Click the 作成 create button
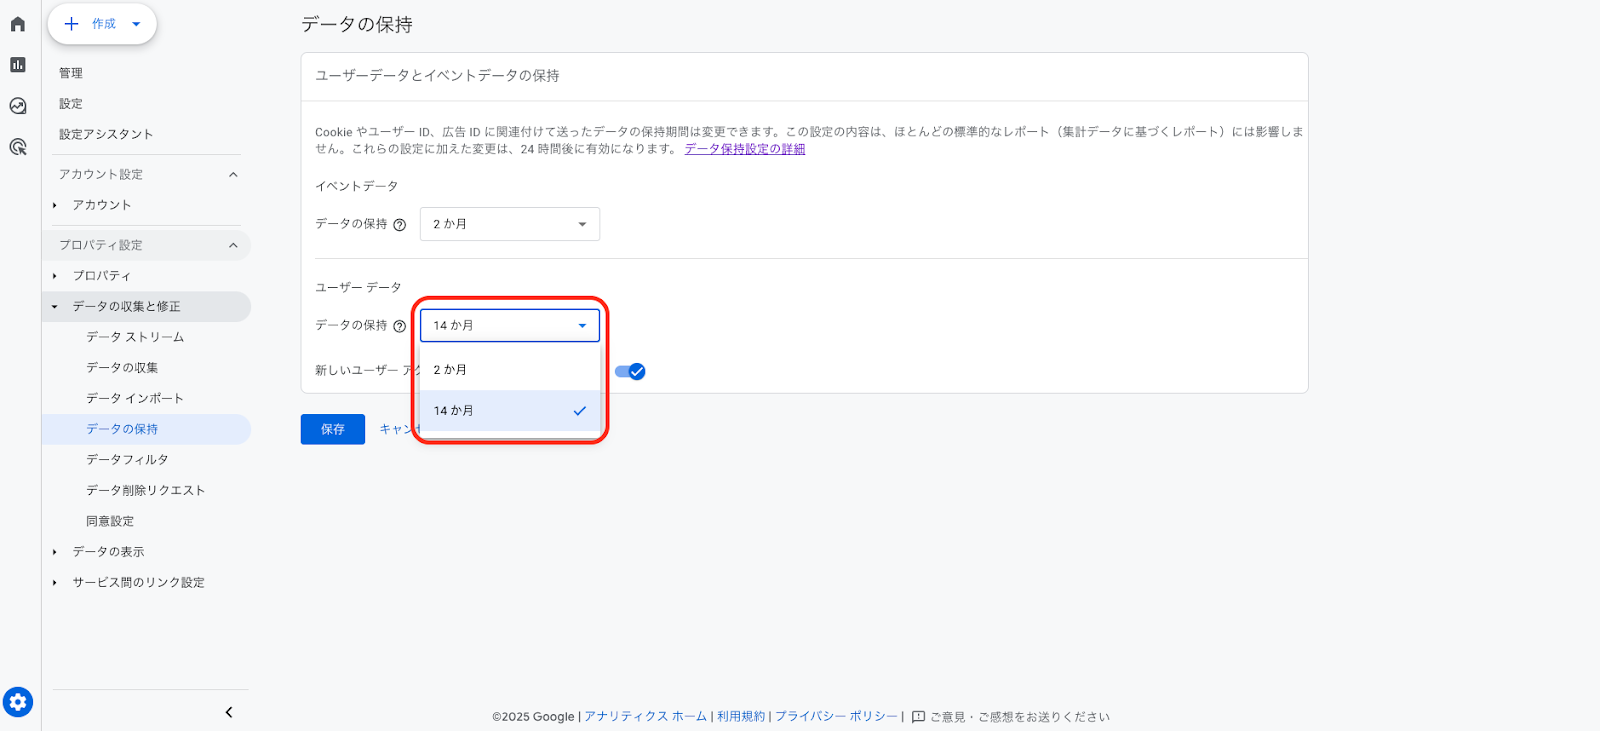The image size is (1600, 731). [102, 24]
